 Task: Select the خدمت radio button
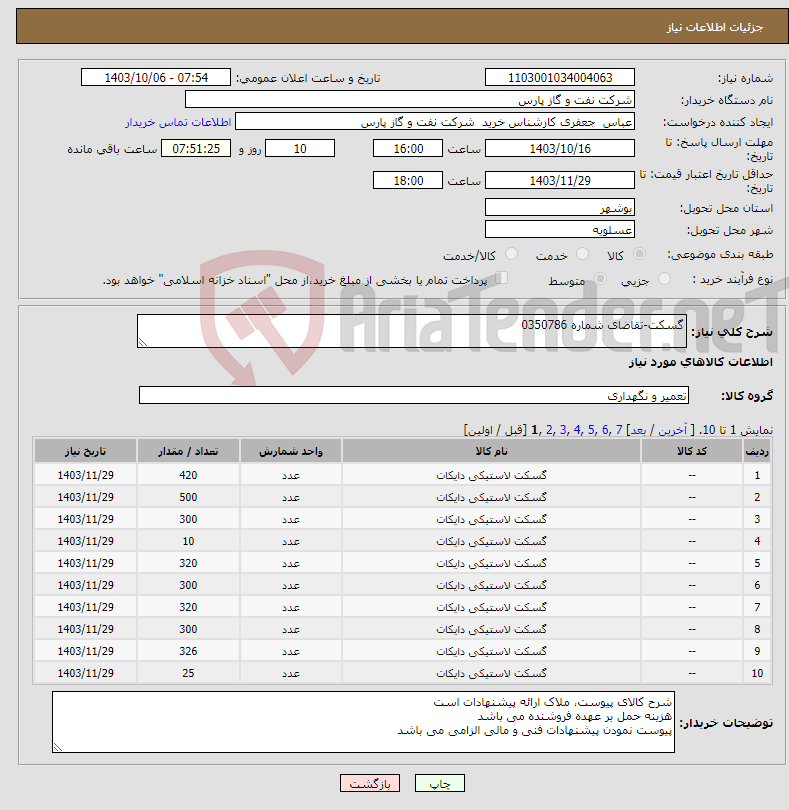582,254
